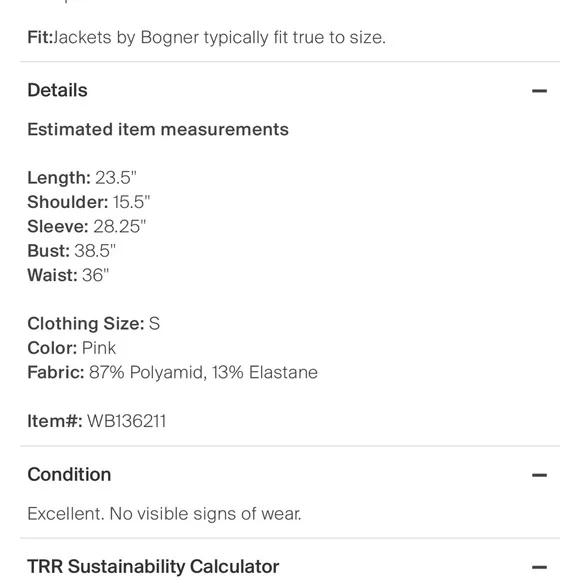Click Clothing Size S line
Image resolution: width=580 pixels, height=580 pixels.
[x=94, y=324]
